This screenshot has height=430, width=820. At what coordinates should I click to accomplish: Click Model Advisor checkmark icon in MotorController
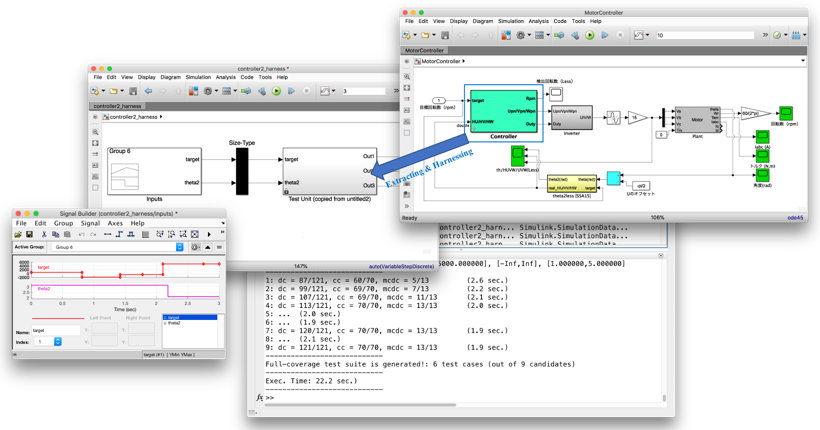777,35
